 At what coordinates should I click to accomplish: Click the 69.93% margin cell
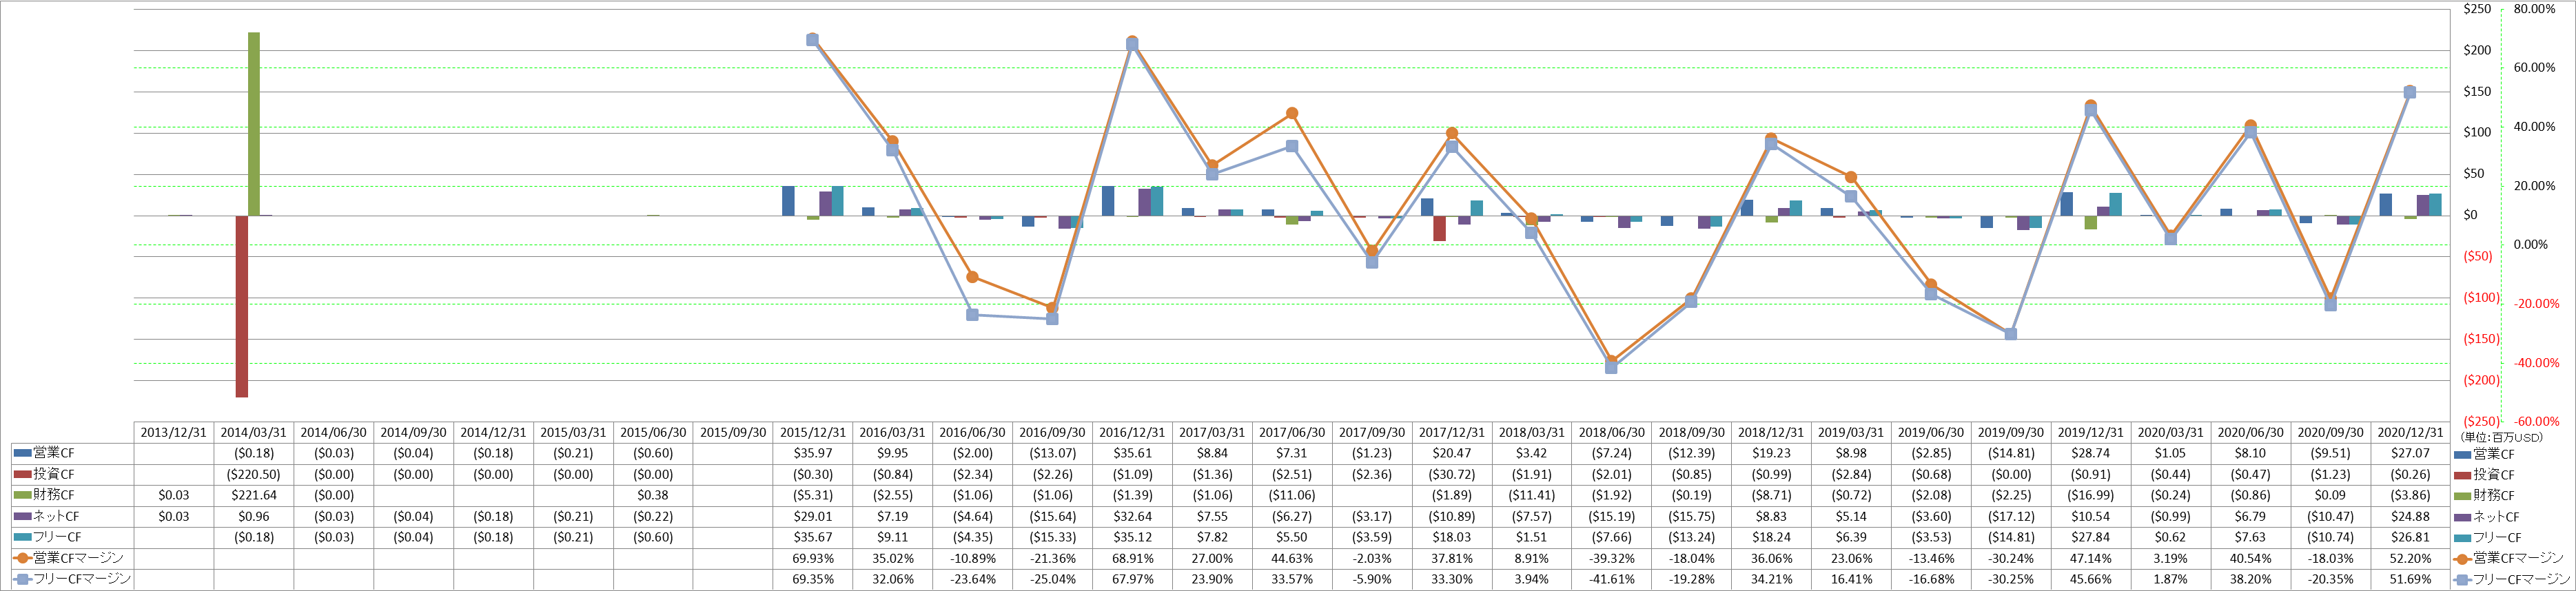[812, 558]
